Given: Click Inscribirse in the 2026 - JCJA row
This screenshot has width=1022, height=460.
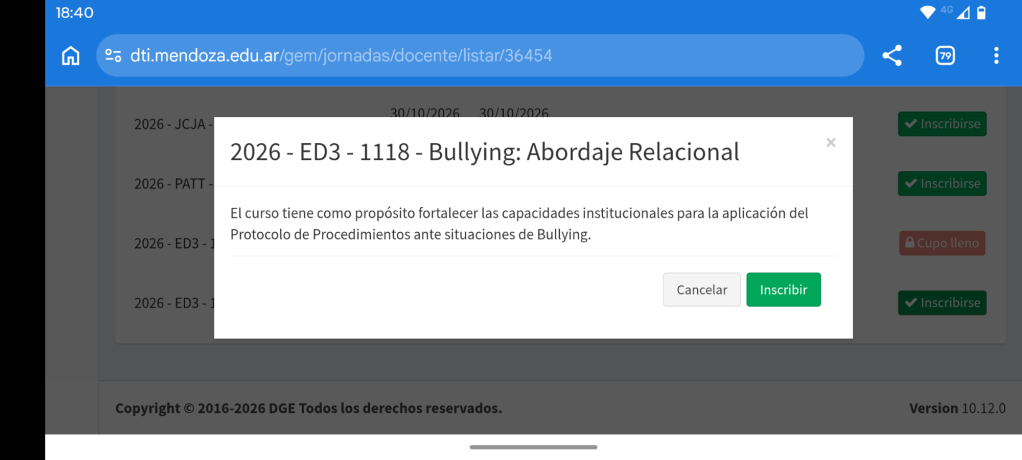Looking at the screenshot, I should [x=941, y=125].
